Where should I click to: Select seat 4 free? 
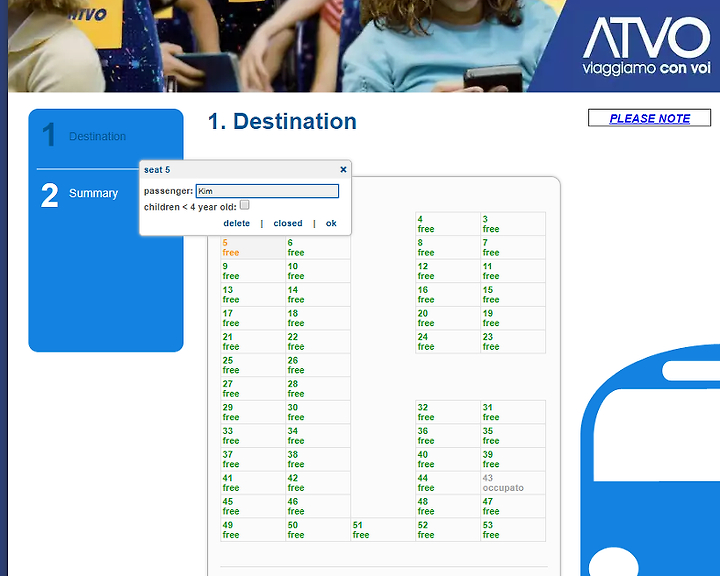pos(448,224)
